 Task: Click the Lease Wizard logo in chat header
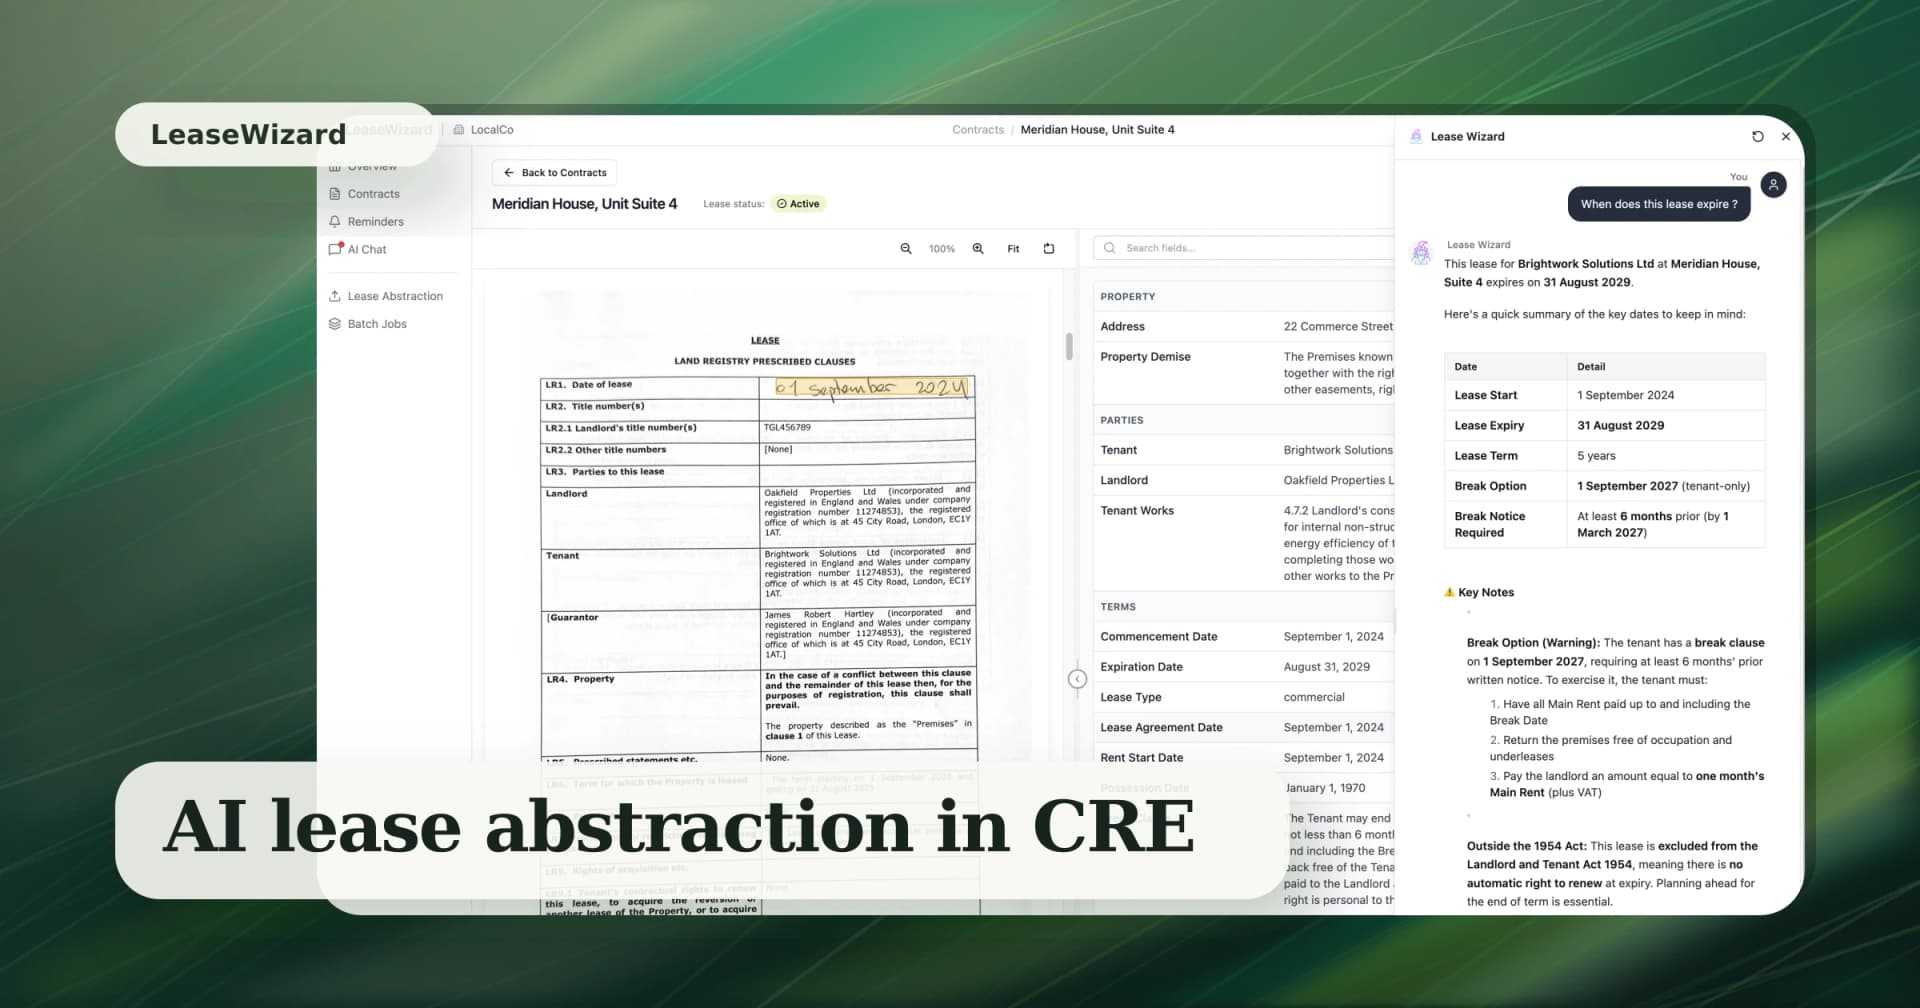pyautogui.click(x=1416, y=137)
